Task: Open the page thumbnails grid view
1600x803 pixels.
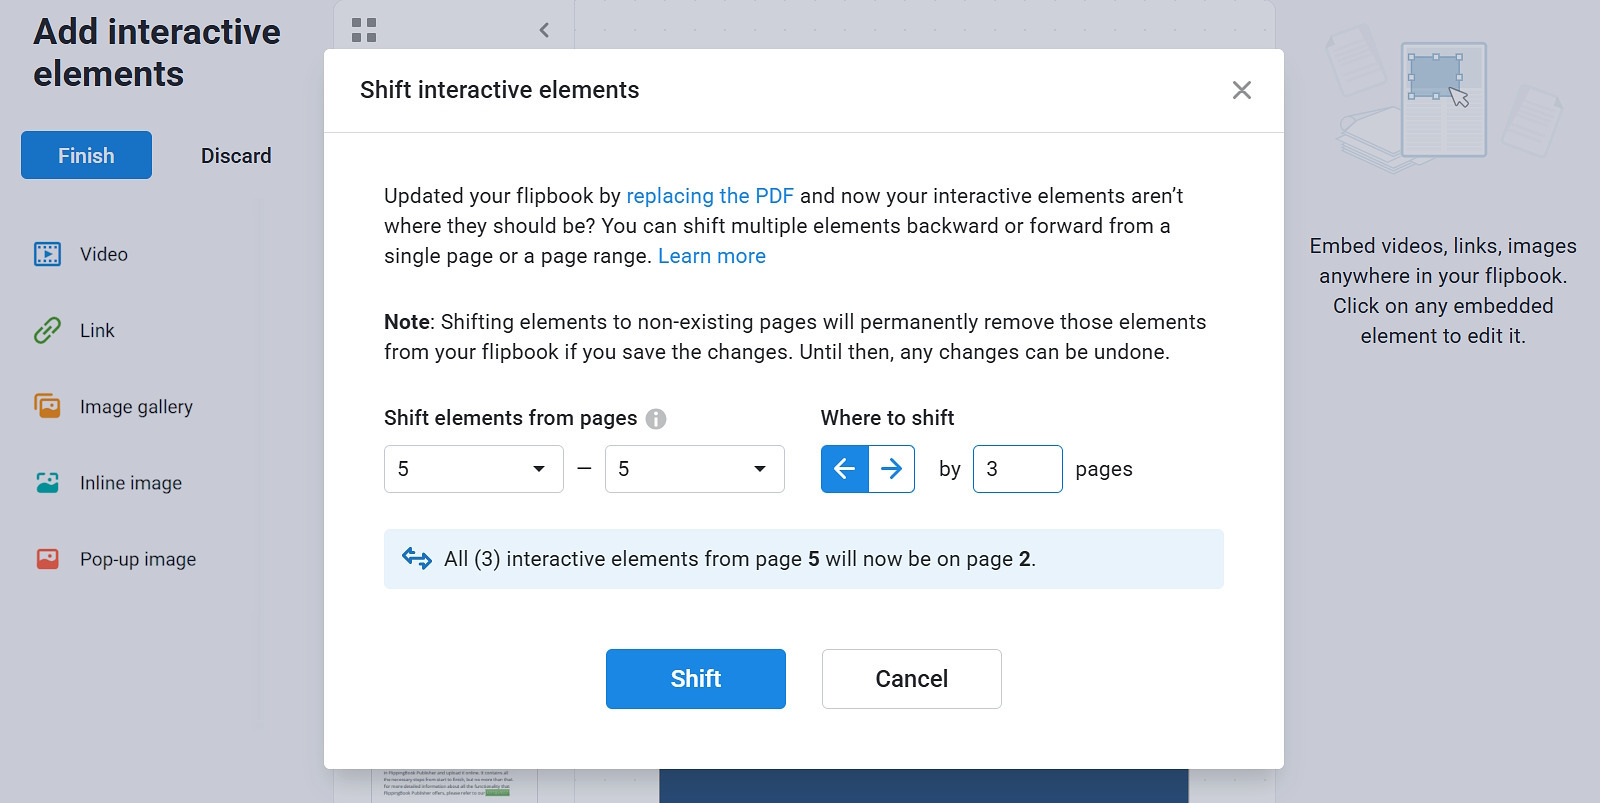Action: click(364, 30)
